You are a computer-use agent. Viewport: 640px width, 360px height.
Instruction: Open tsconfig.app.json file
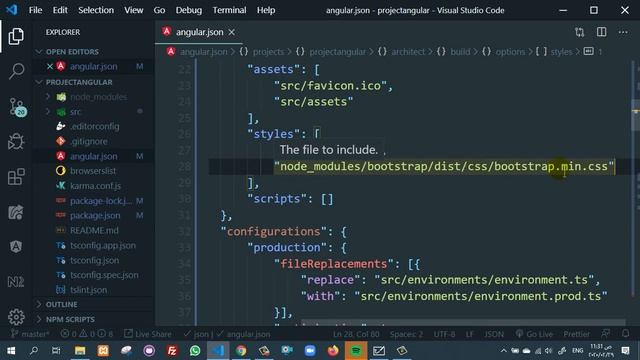pos(103,245)
